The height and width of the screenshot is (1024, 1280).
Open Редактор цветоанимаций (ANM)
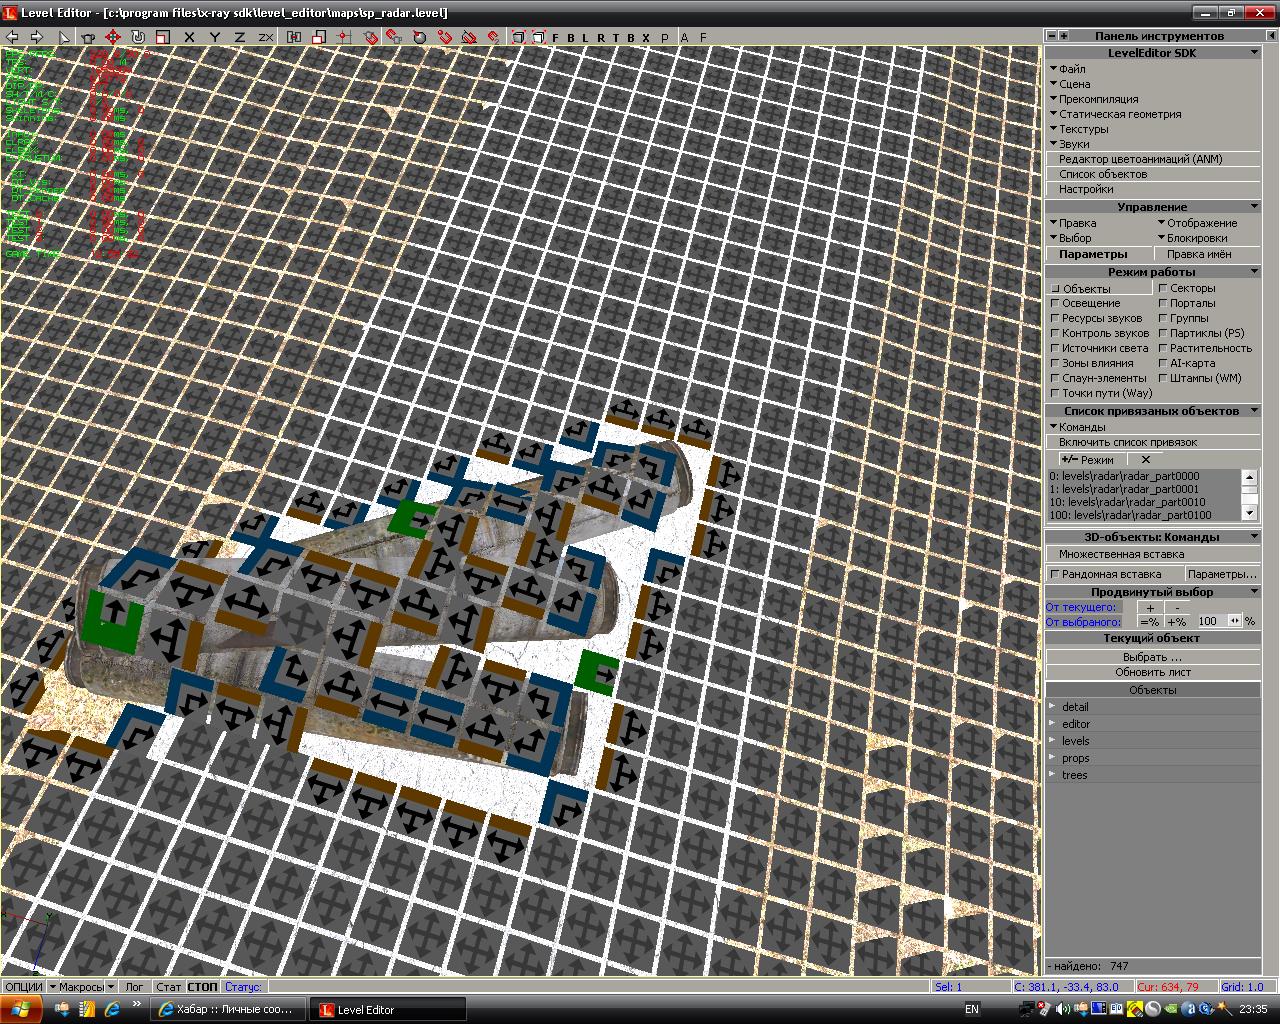click(x=1153, y=159)
